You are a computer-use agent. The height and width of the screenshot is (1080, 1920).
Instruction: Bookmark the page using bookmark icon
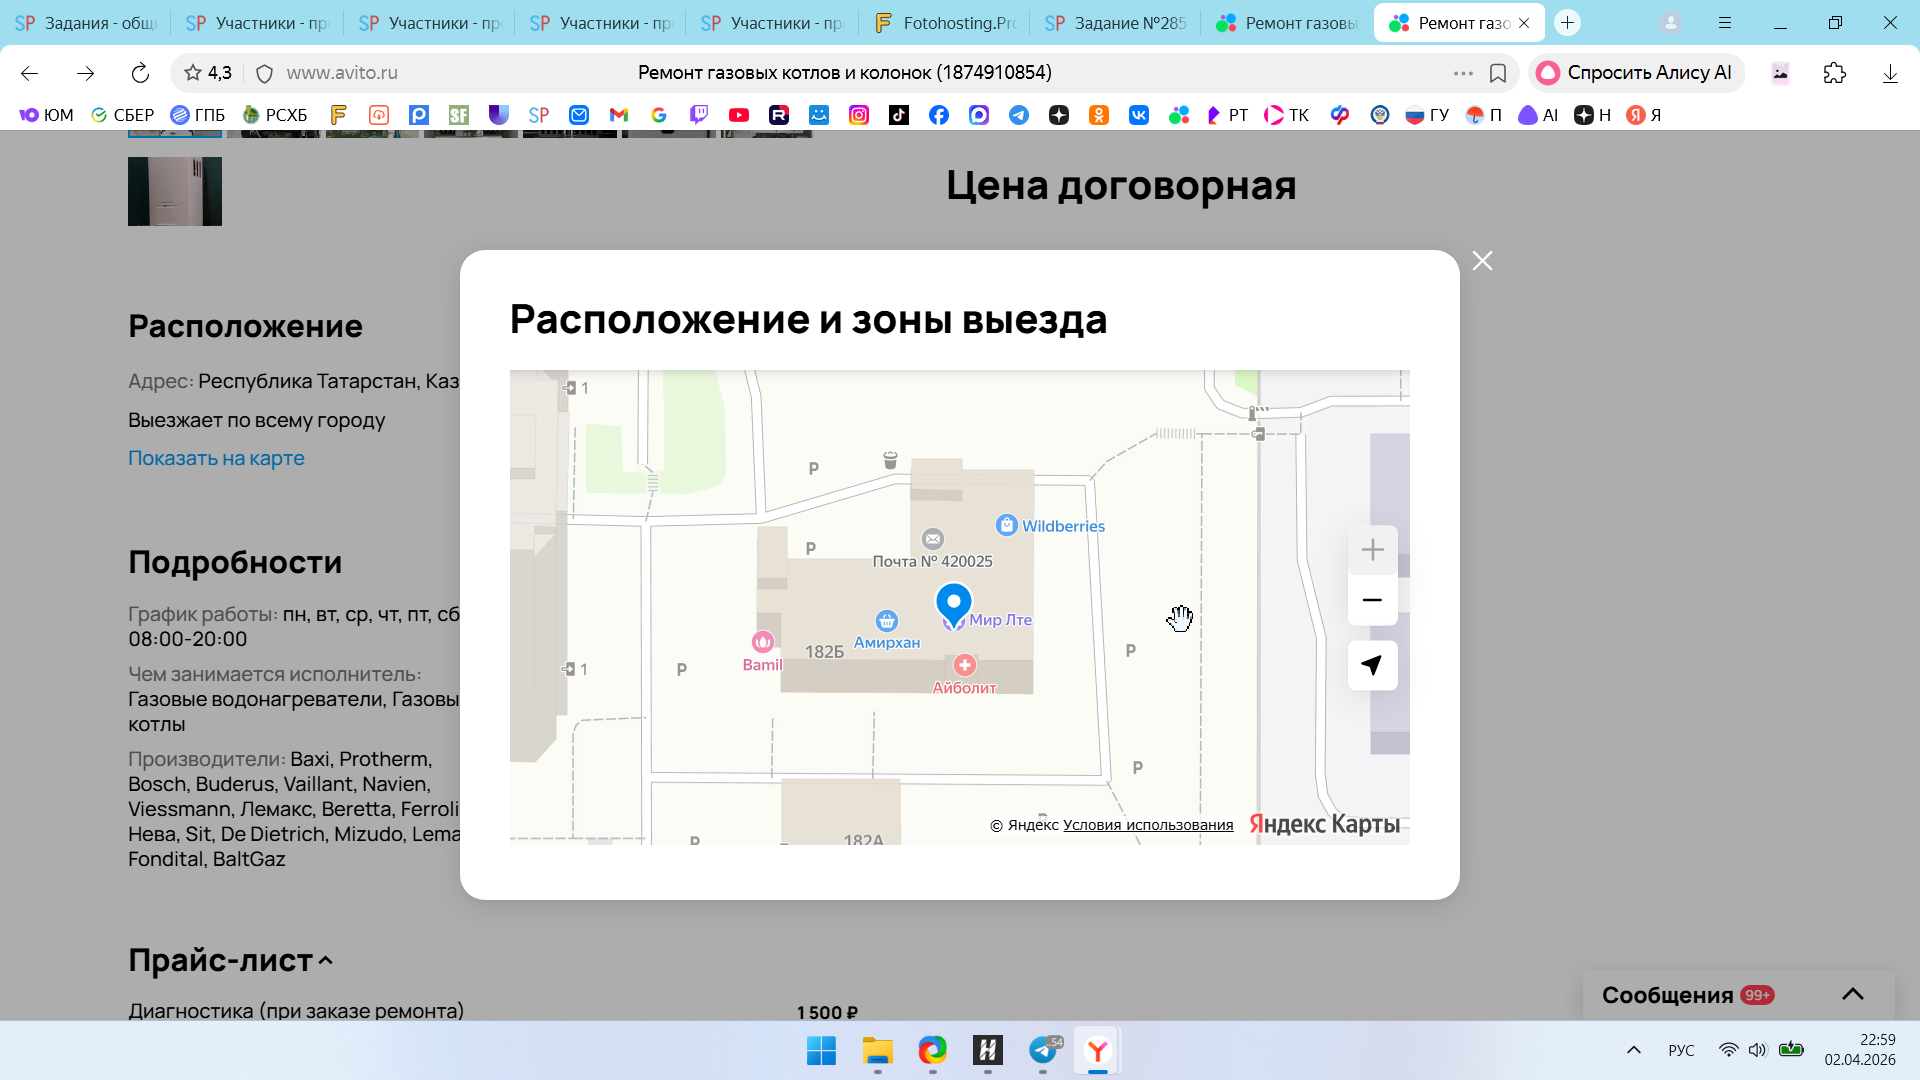click(x=1498, y=73)
